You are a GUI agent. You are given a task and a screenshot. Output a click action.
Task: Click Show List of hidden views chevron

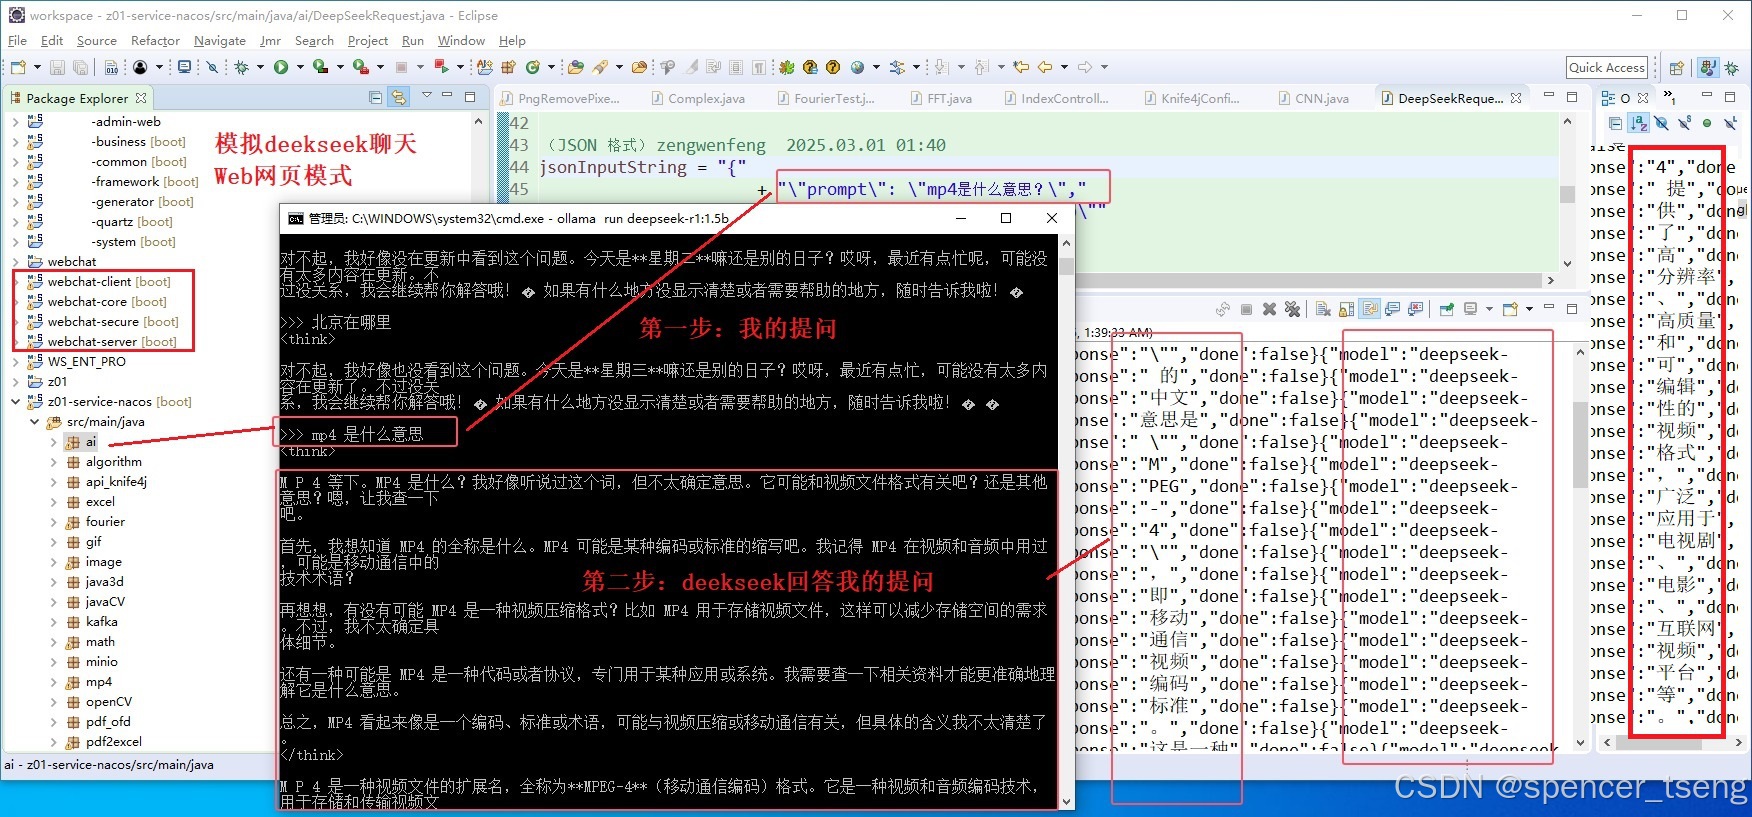pos(1669,96)
